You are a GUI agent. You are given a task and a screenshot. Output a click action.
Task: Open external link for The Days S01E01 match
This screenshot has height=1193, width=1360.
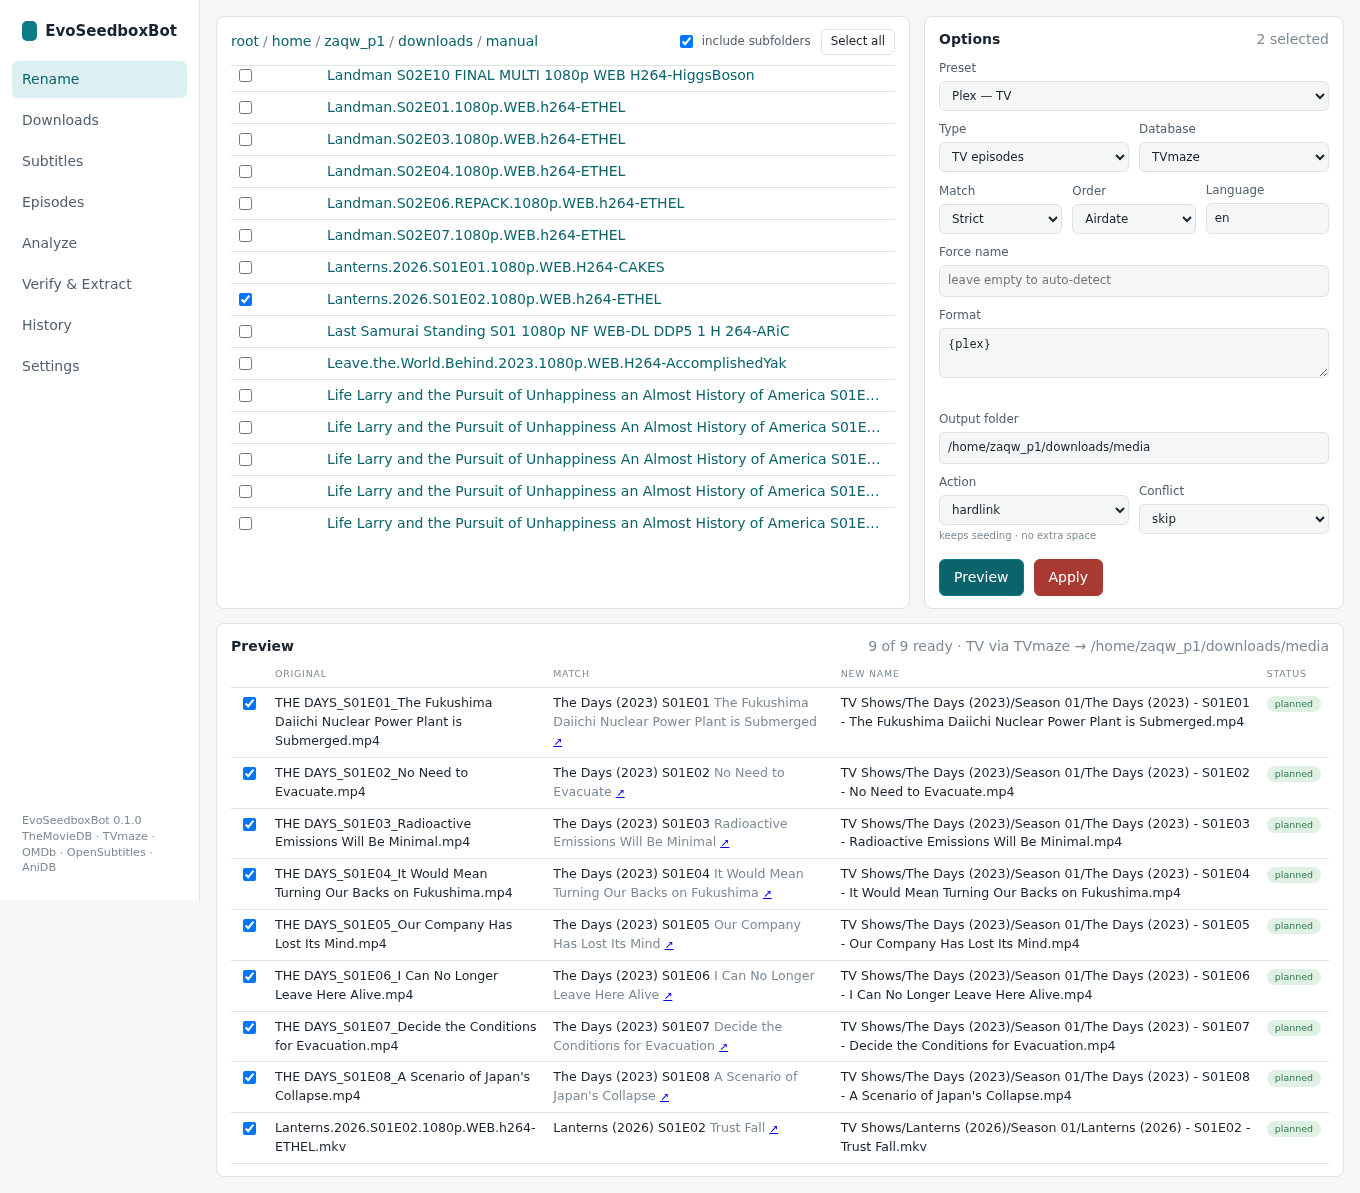558,742
